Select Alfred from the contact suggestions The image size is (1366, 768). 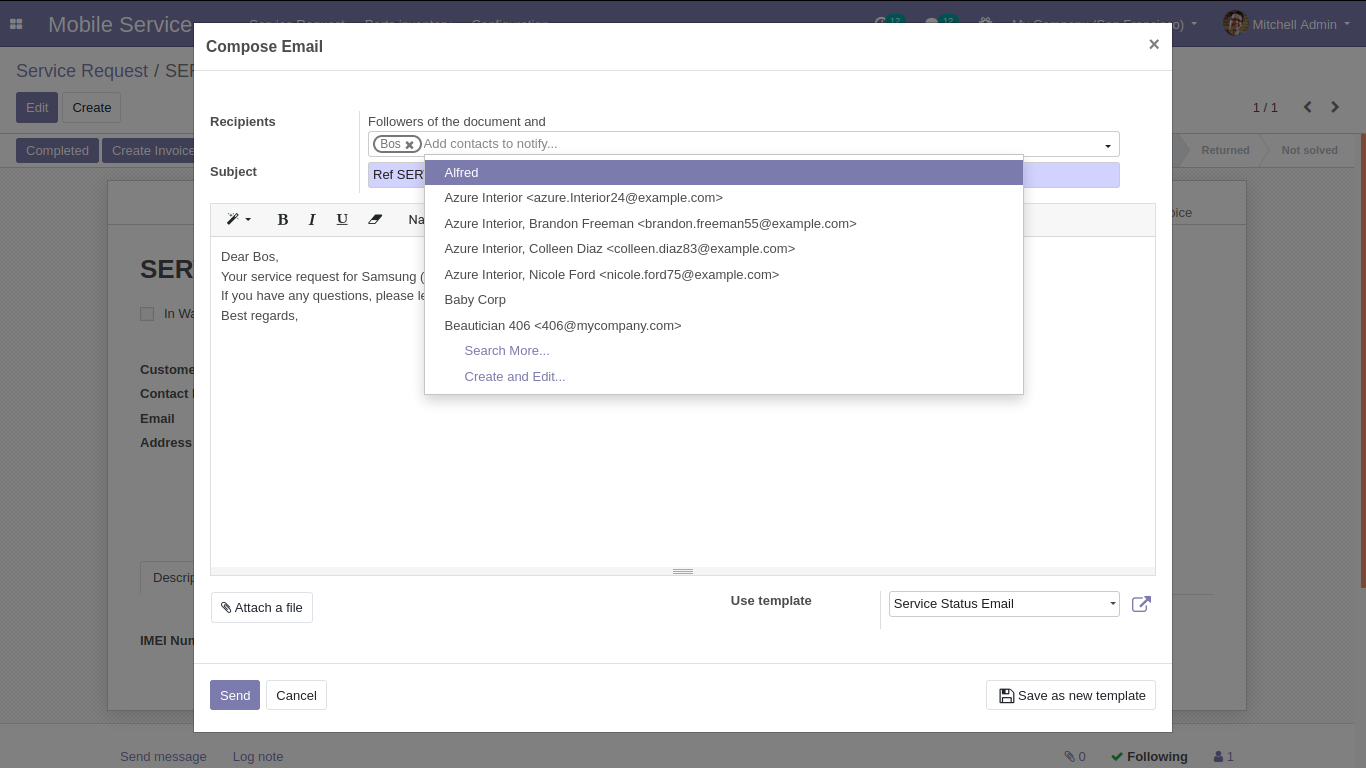(724, 173)
